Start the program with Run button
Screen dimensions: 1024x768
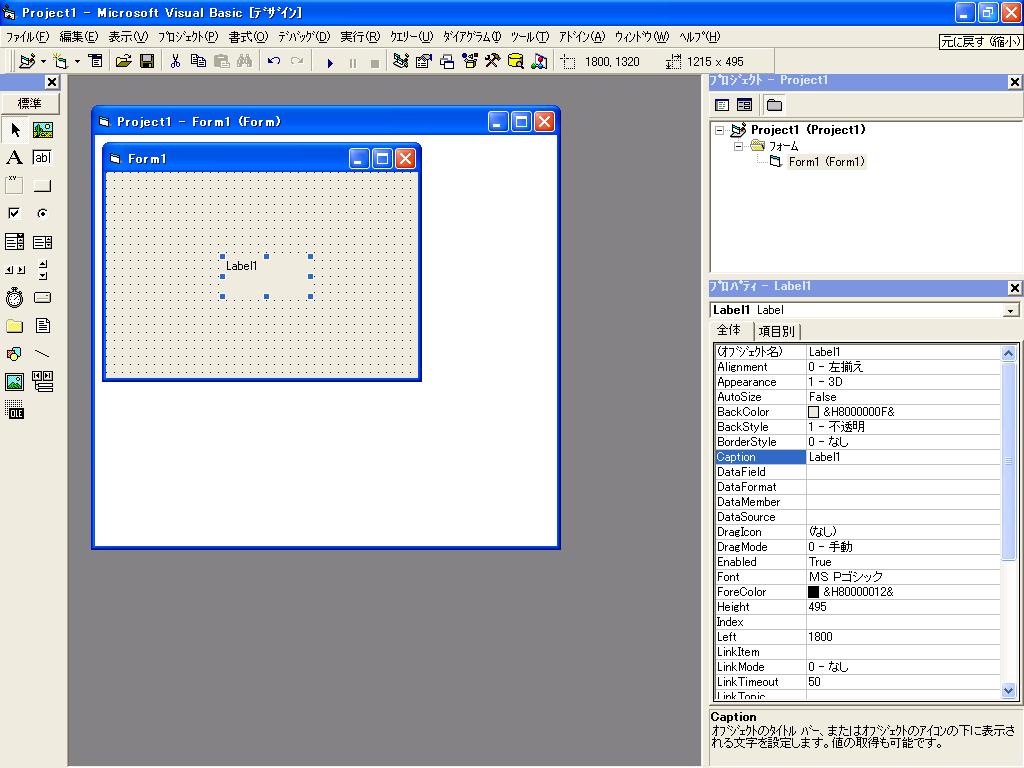(x=330, y=63)
